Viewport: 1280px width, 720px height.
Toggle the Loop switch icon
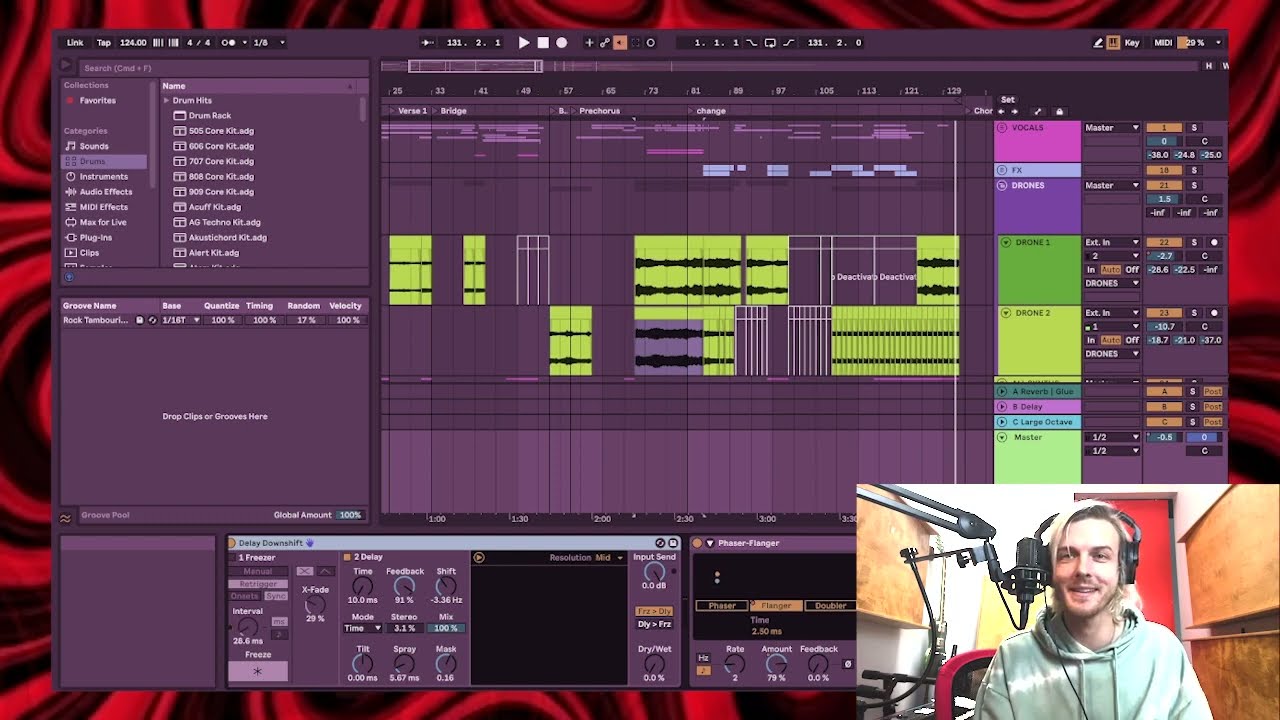pos(770,43)
